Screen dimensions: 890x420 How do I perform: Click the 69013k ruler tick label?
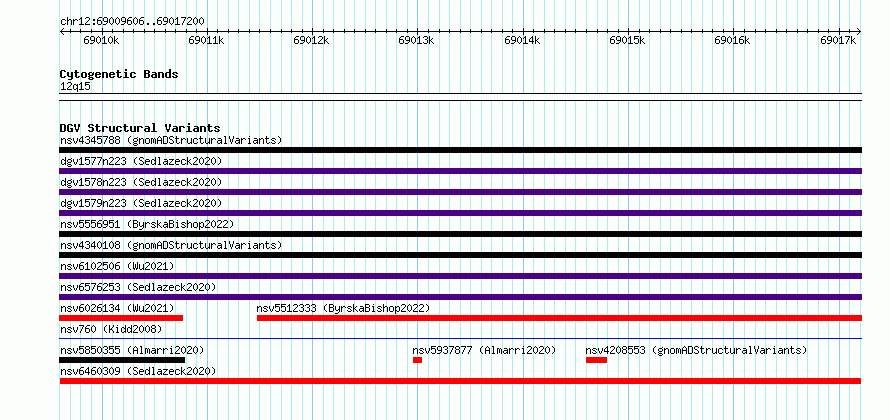[x=417, y=40]
